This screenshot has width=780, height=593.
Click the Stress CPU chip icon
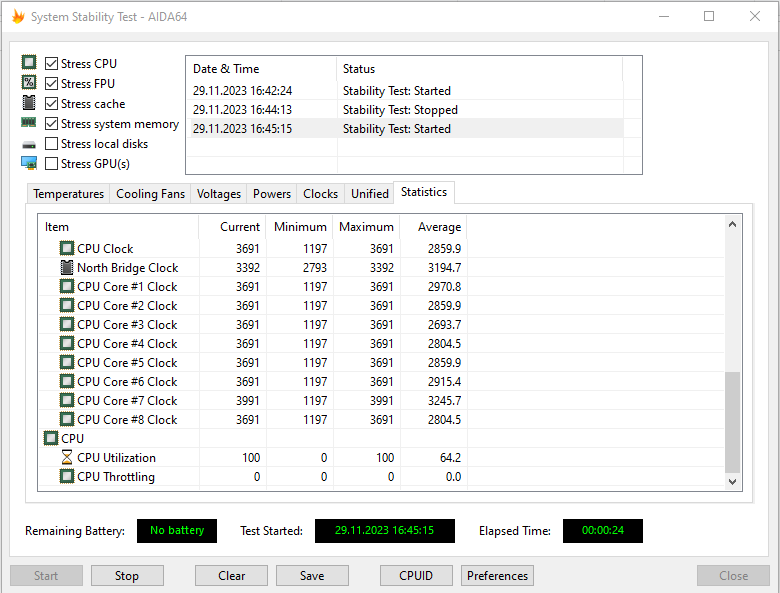pyautogui.click(x=29, y=62)
